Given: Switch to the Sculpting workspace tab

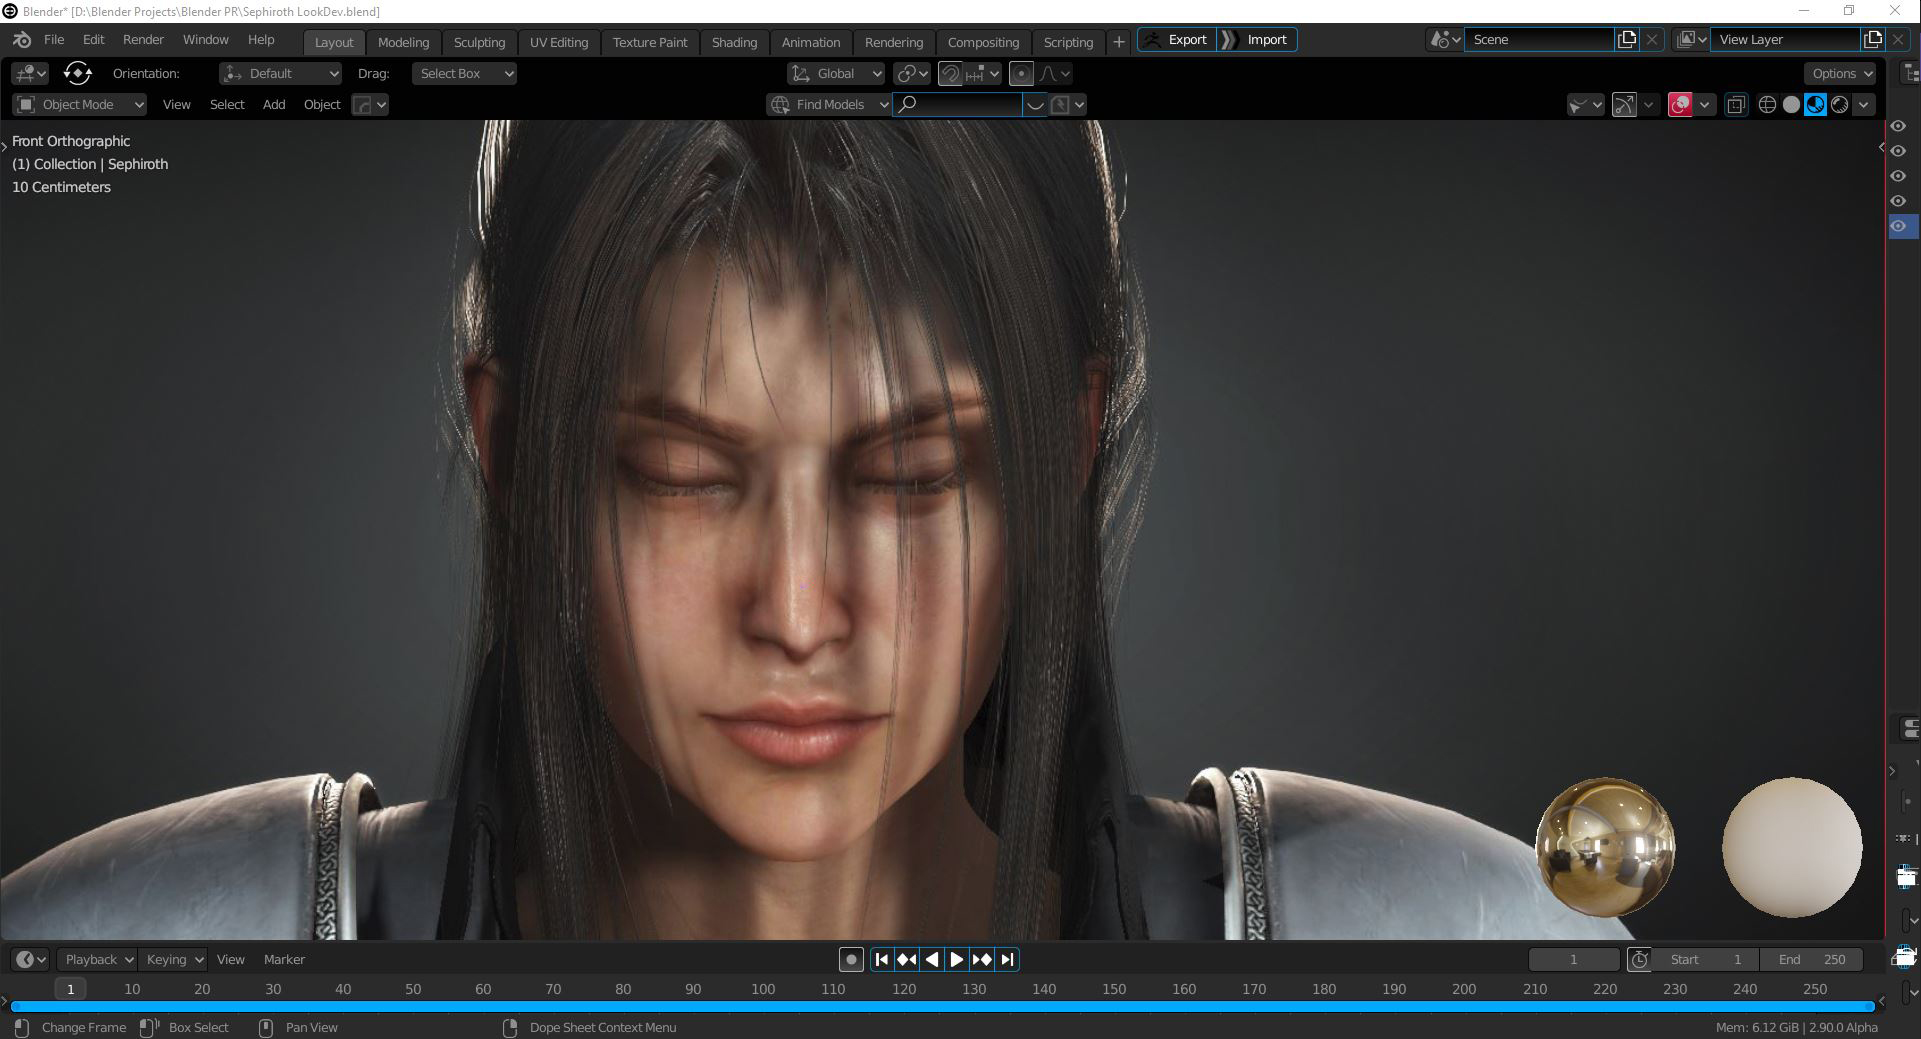Looking at the screenshot, I should pos(479,42).
